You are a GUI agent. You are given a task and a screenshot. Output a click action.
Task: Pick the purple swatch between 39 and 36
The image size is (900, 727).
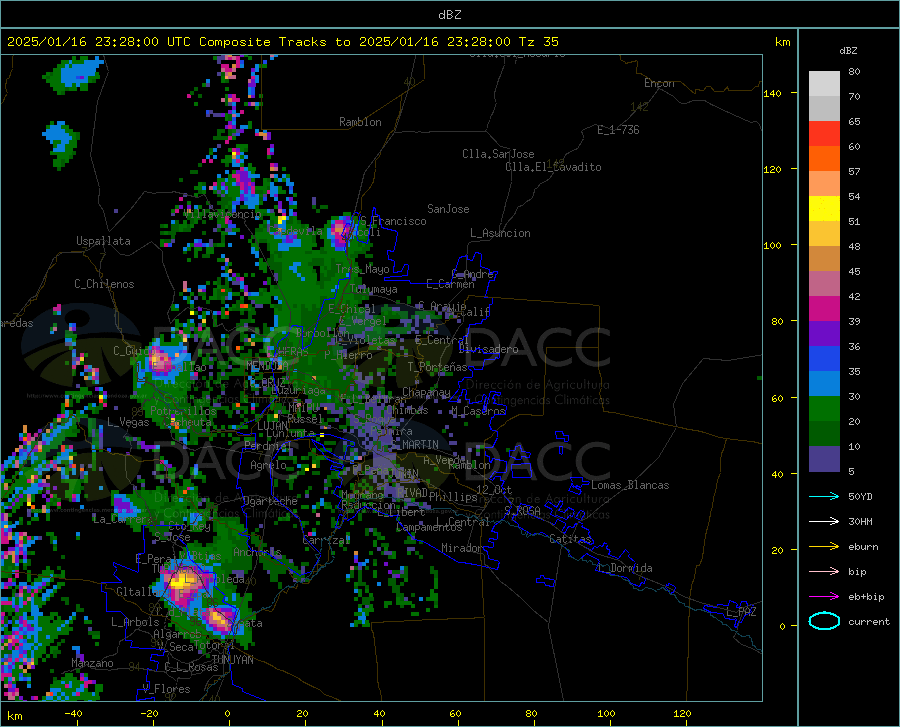pyautogui.click(x=824, y=334)
